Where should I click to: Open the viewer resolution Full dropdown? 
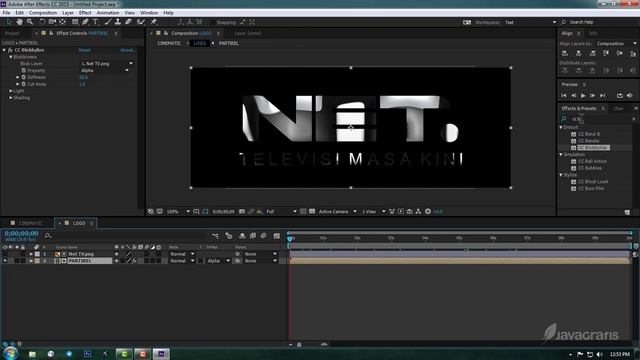[281, 211]
